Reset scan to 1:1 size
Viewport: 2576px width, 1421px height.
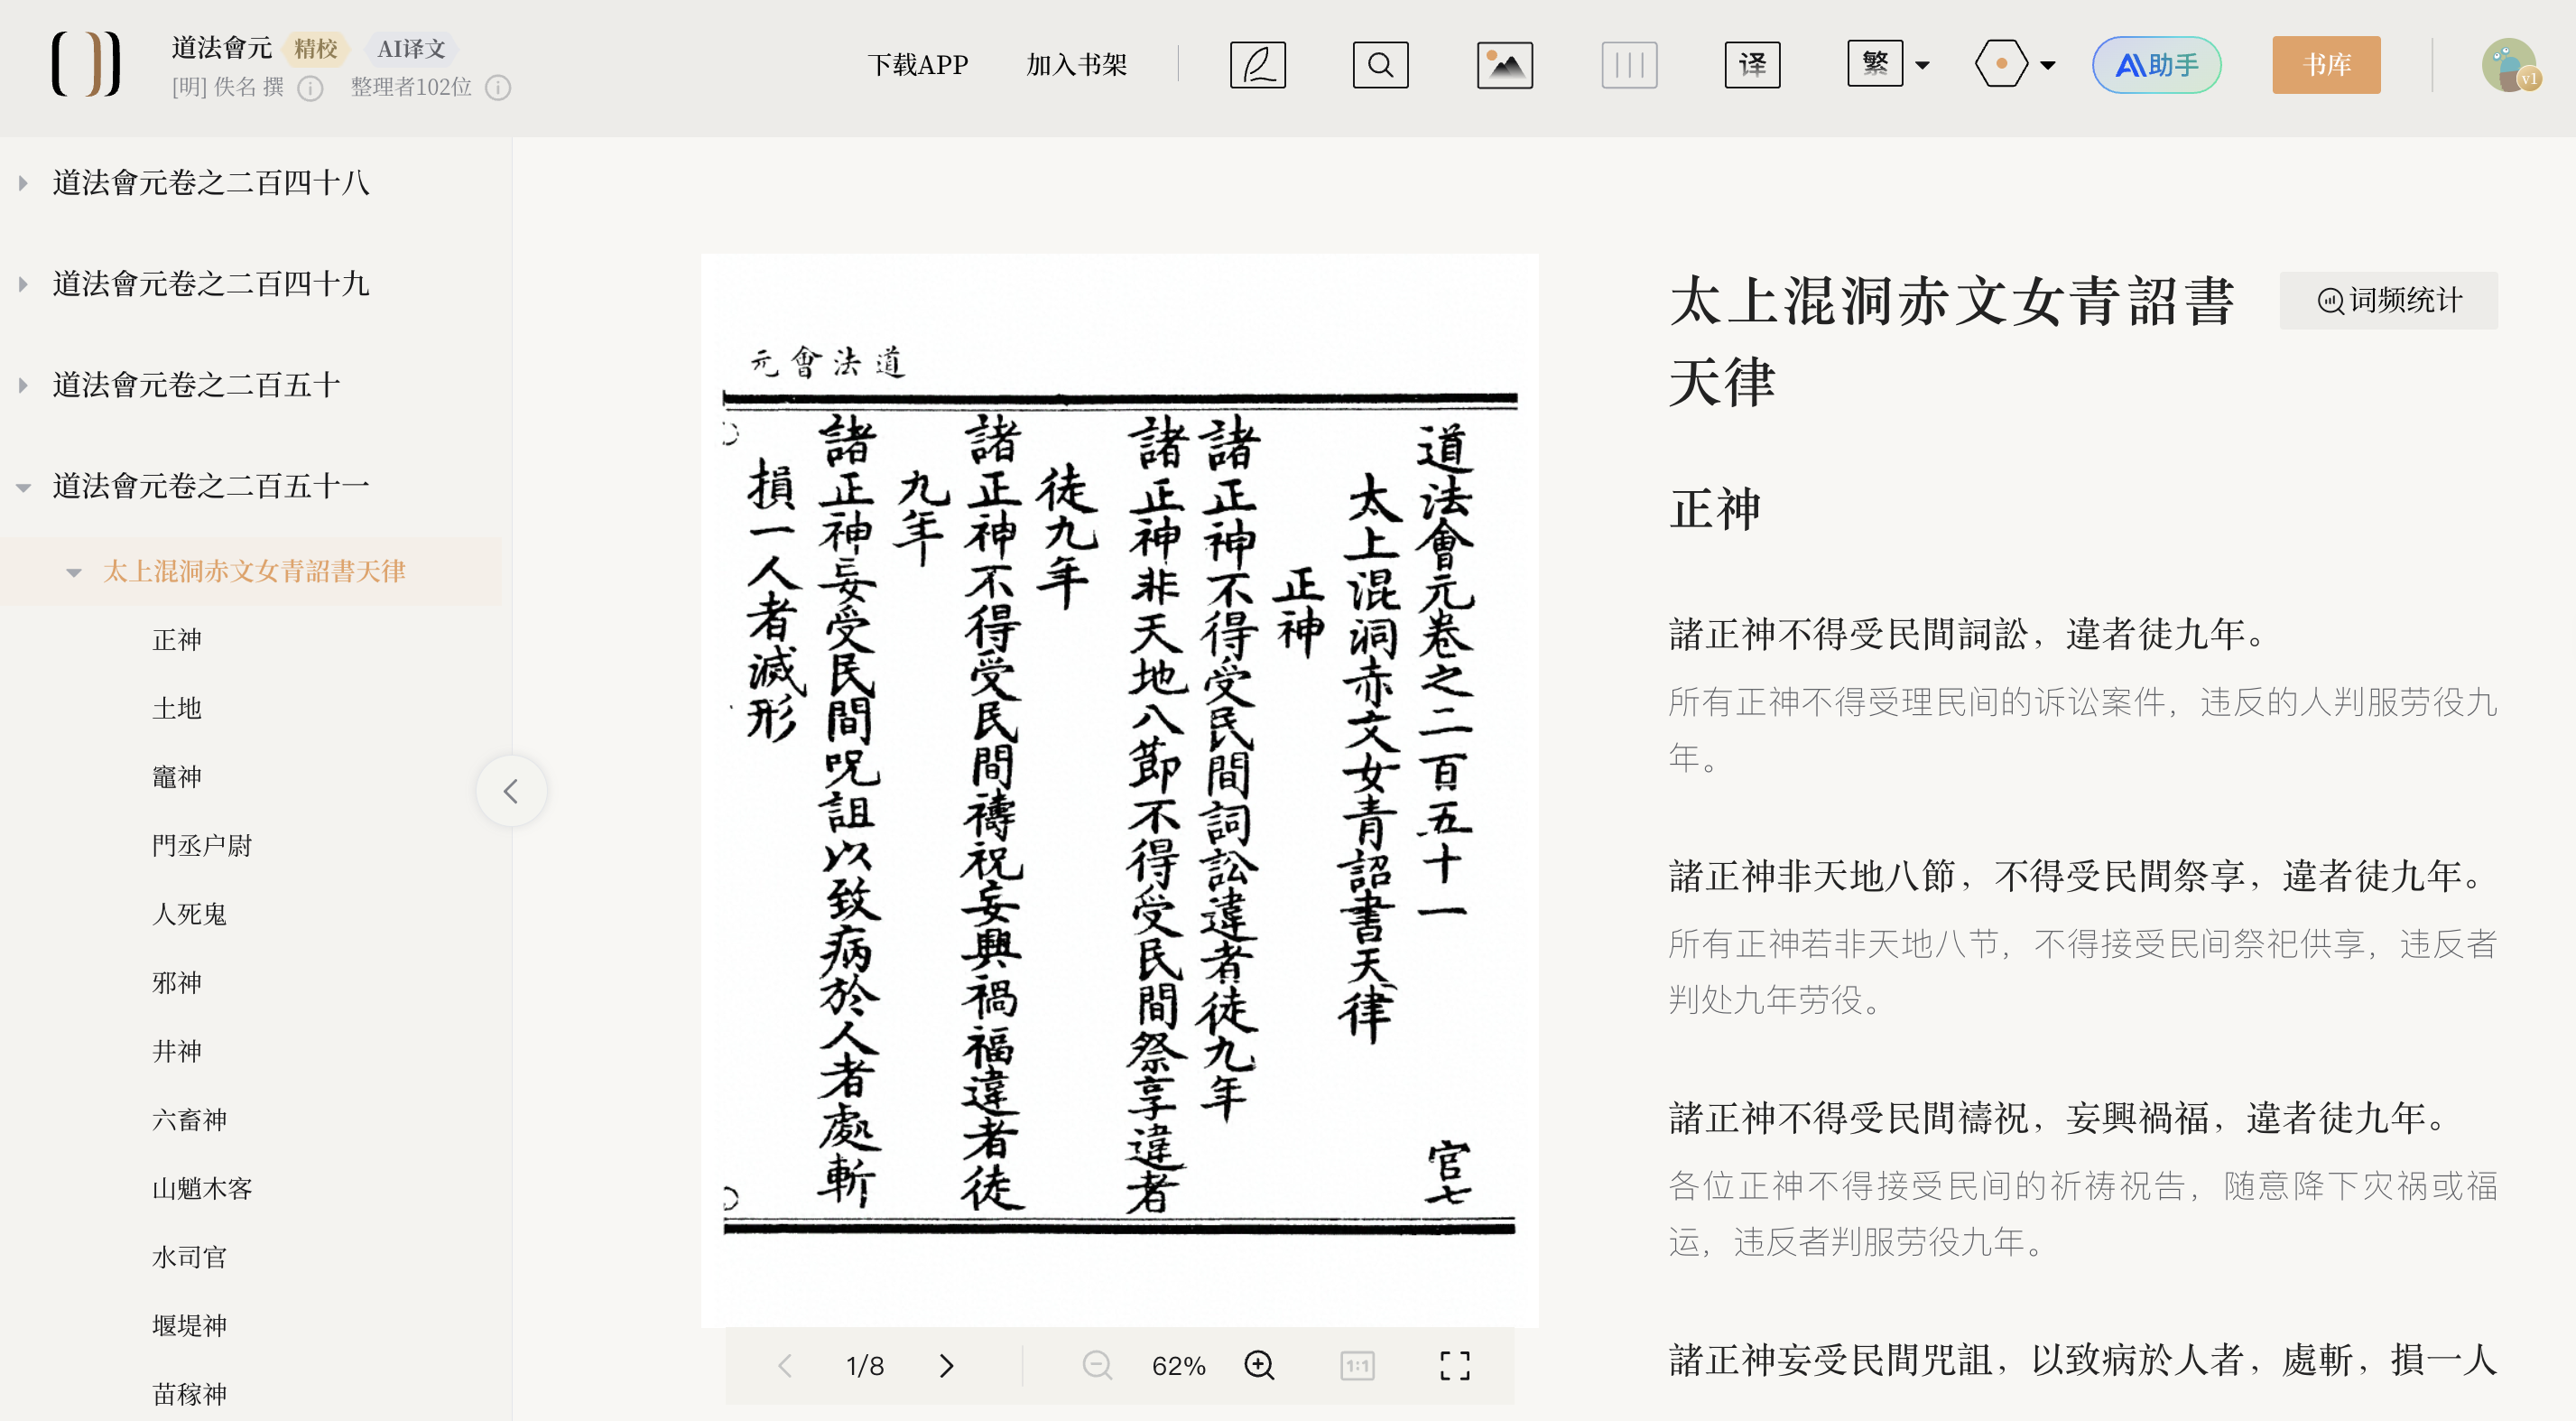(1357, 1365)
